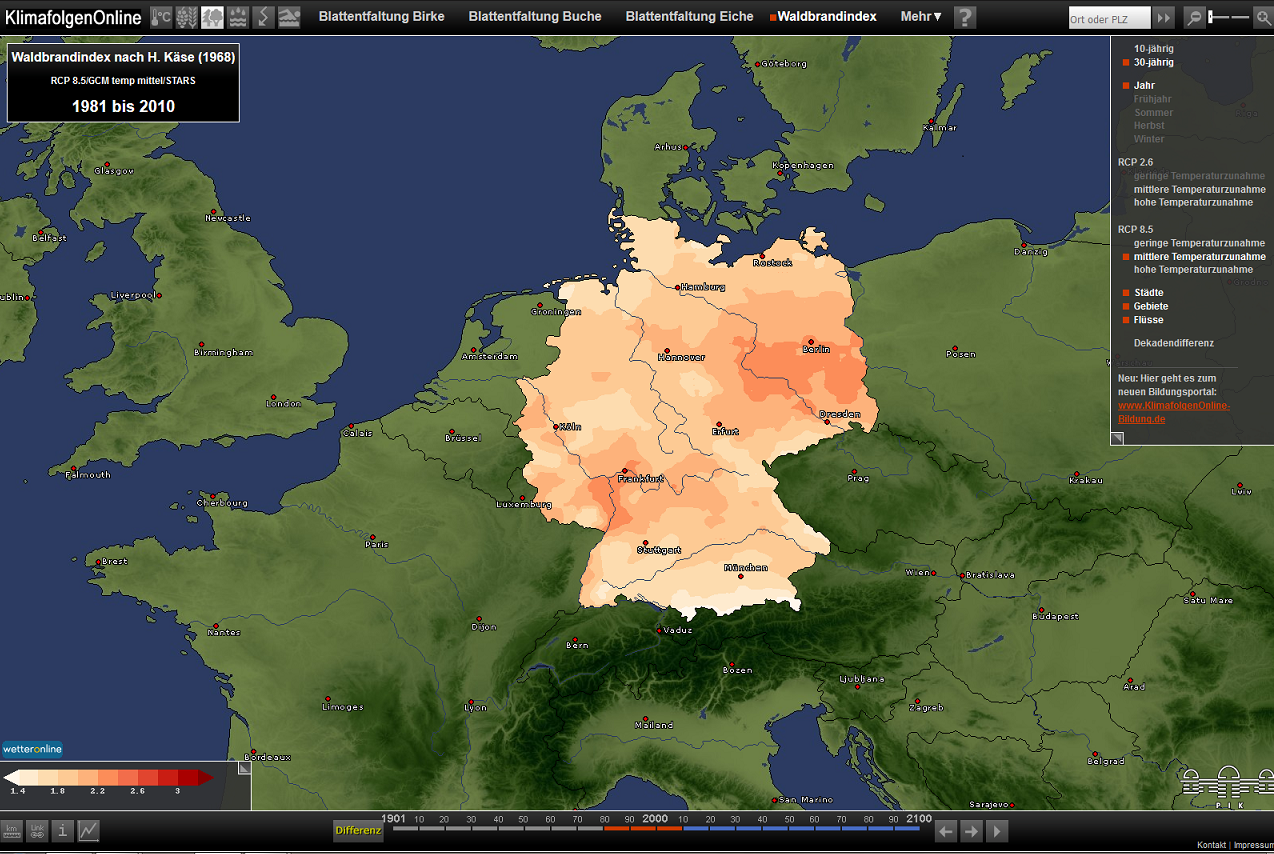Toggle the km scale bar icon
The image size is (1274, 854).
tap(12, 830)
